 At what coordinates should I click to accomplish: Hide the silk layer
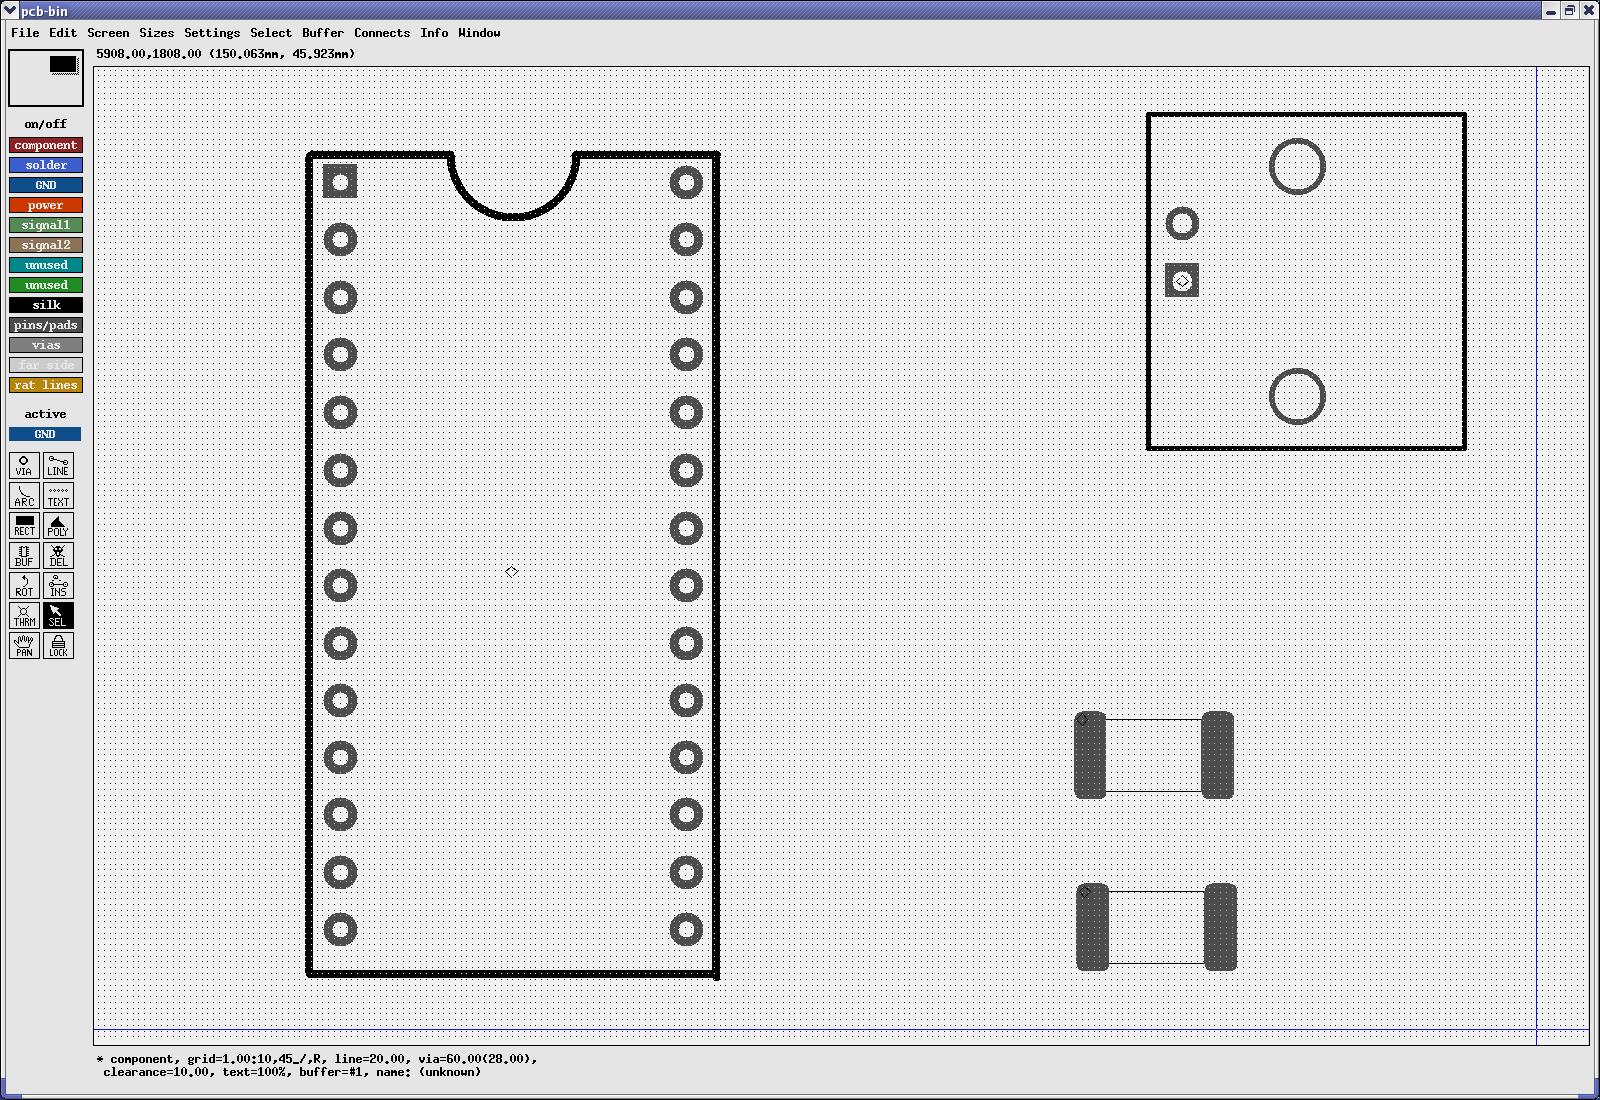pyautogui.click(x=46, y=305)
